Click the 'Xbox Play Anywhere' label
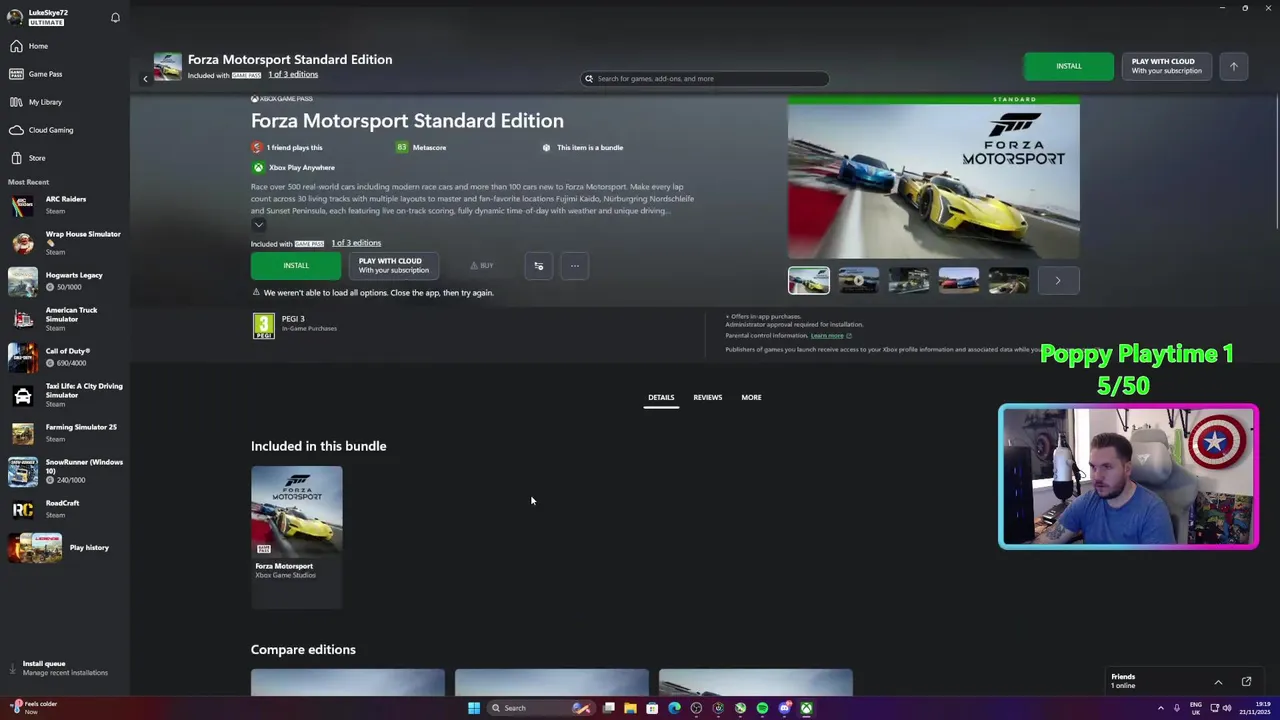This screenshot has height=720, width=1280. [x=301, y=168]
